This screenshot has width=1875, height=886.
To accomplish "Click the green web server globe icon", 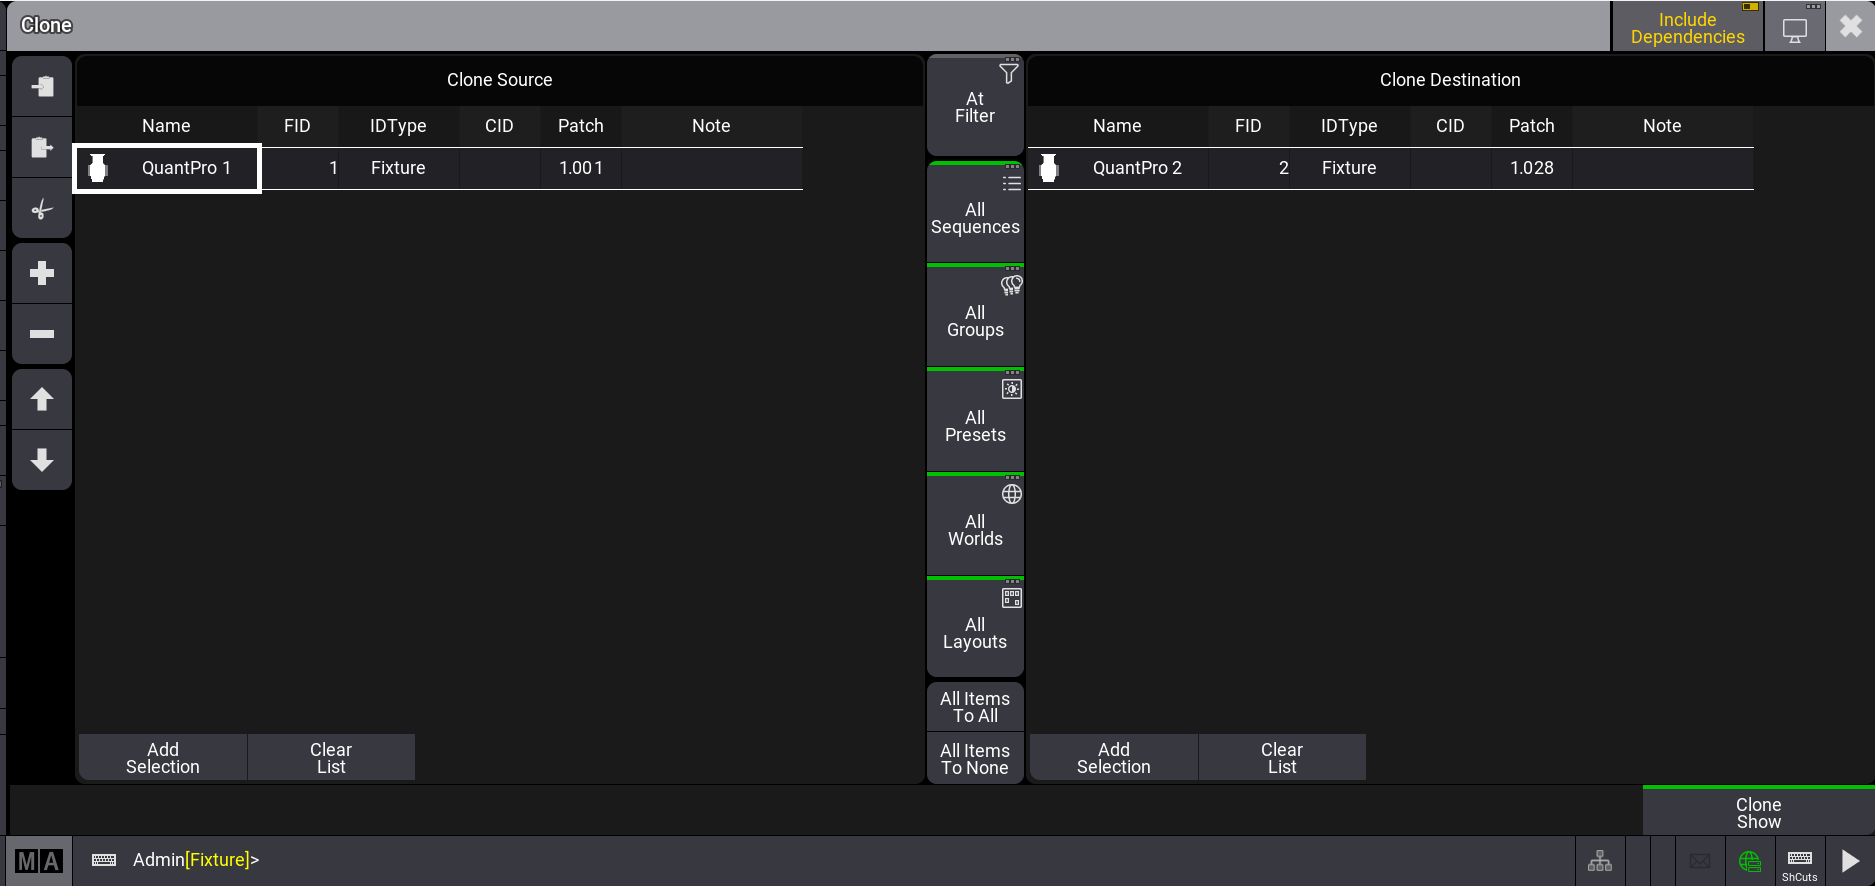I will pos(1749,861).
